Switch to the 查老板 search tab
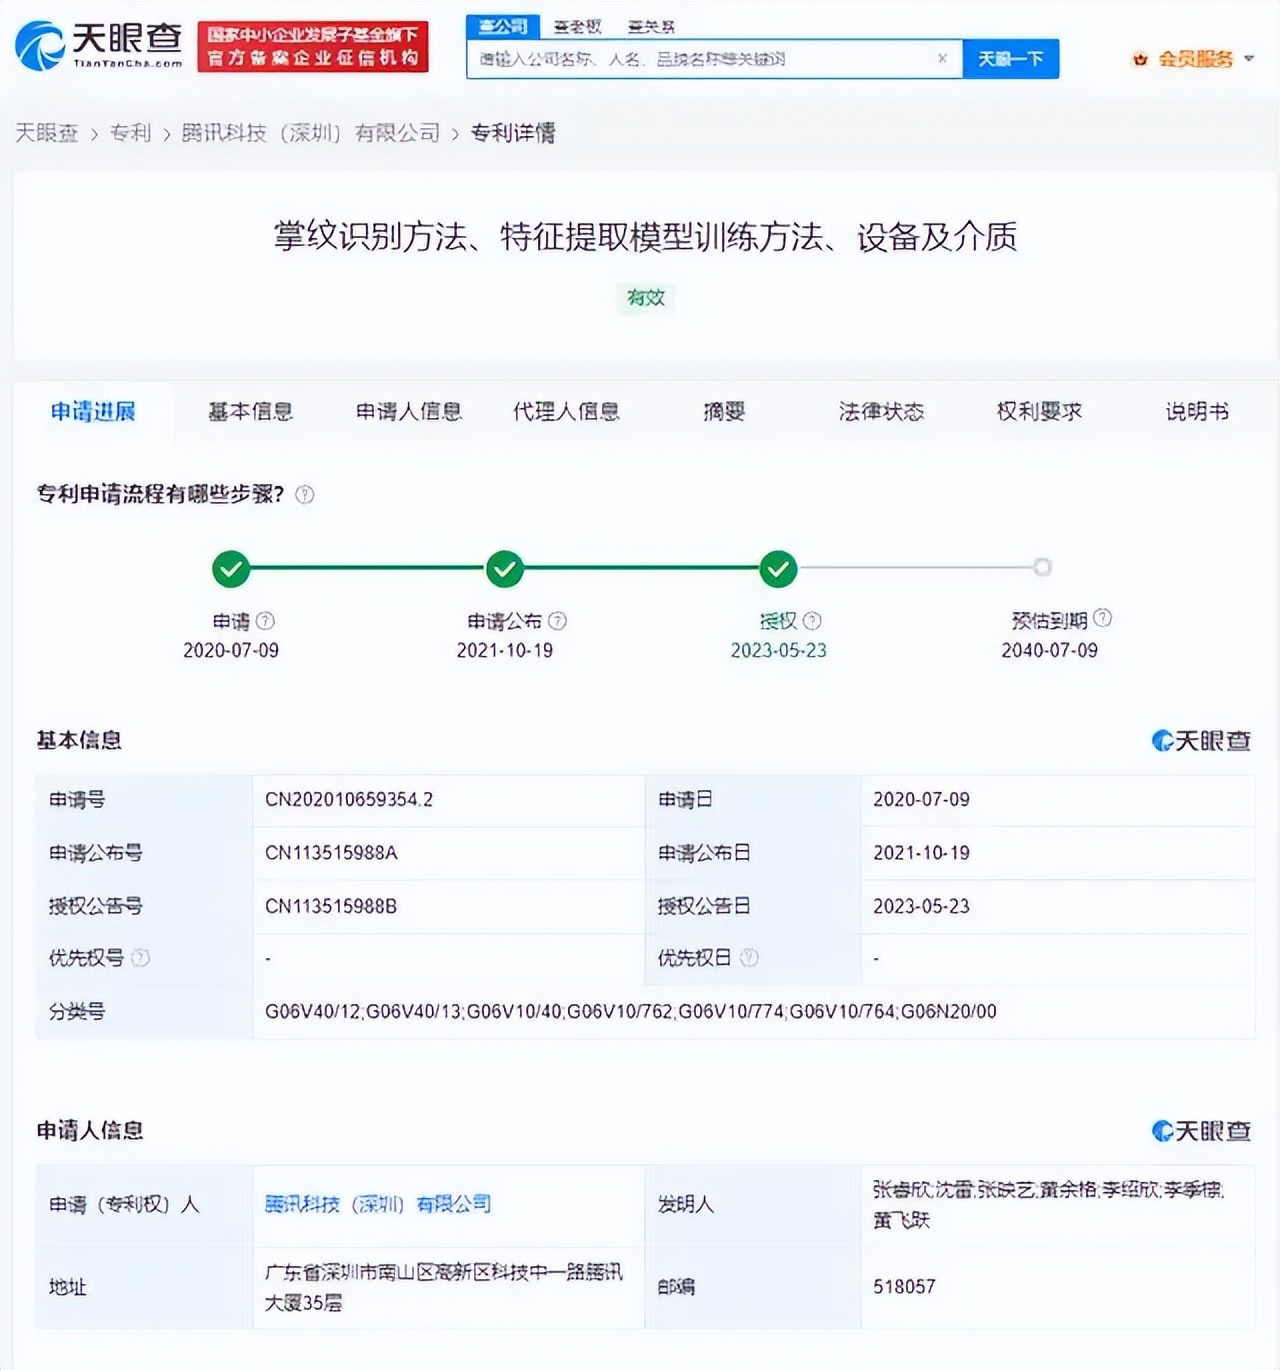1280x1370 pixels. pyautogui.click(x=576, y=26)
